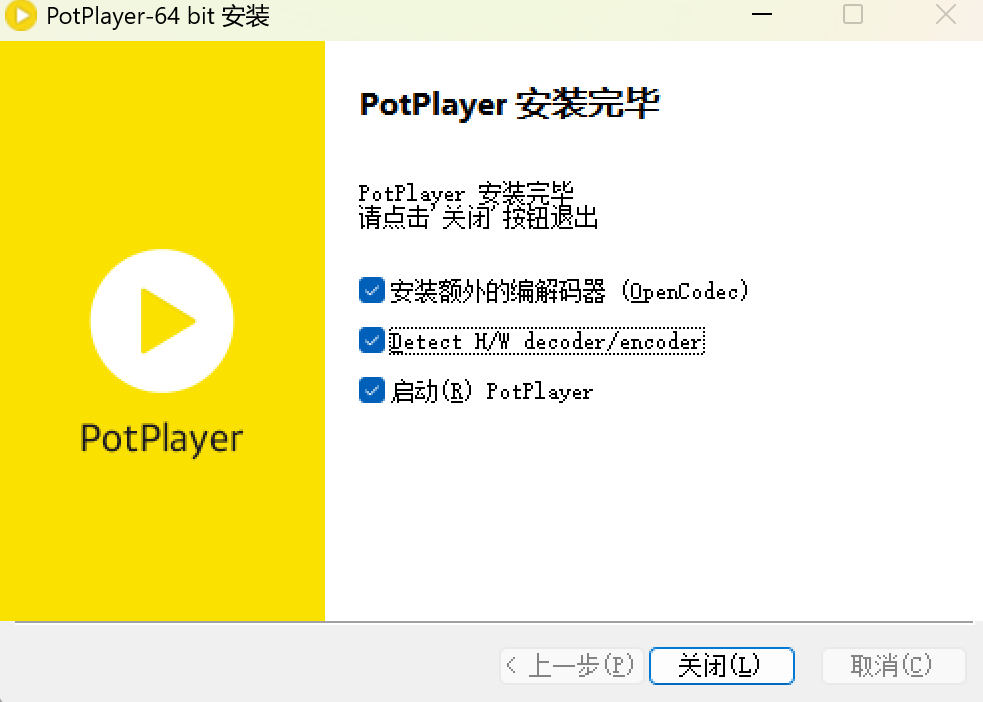This screenshot has height=702, width=983.
Task: Click the maximize icon in the title bar
Action: click(853, 15)
